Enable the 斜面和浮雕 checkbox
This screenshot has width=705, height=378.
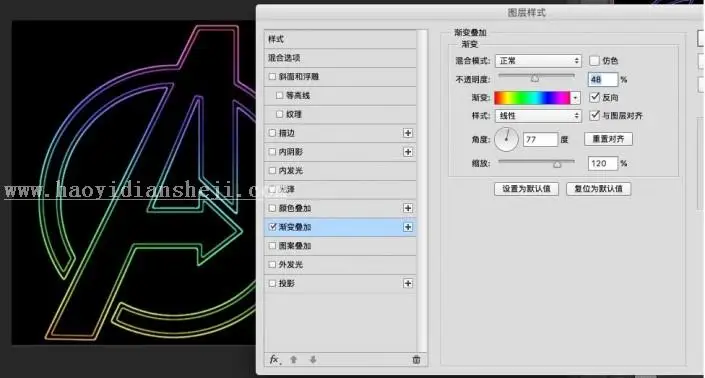point(272,76)
